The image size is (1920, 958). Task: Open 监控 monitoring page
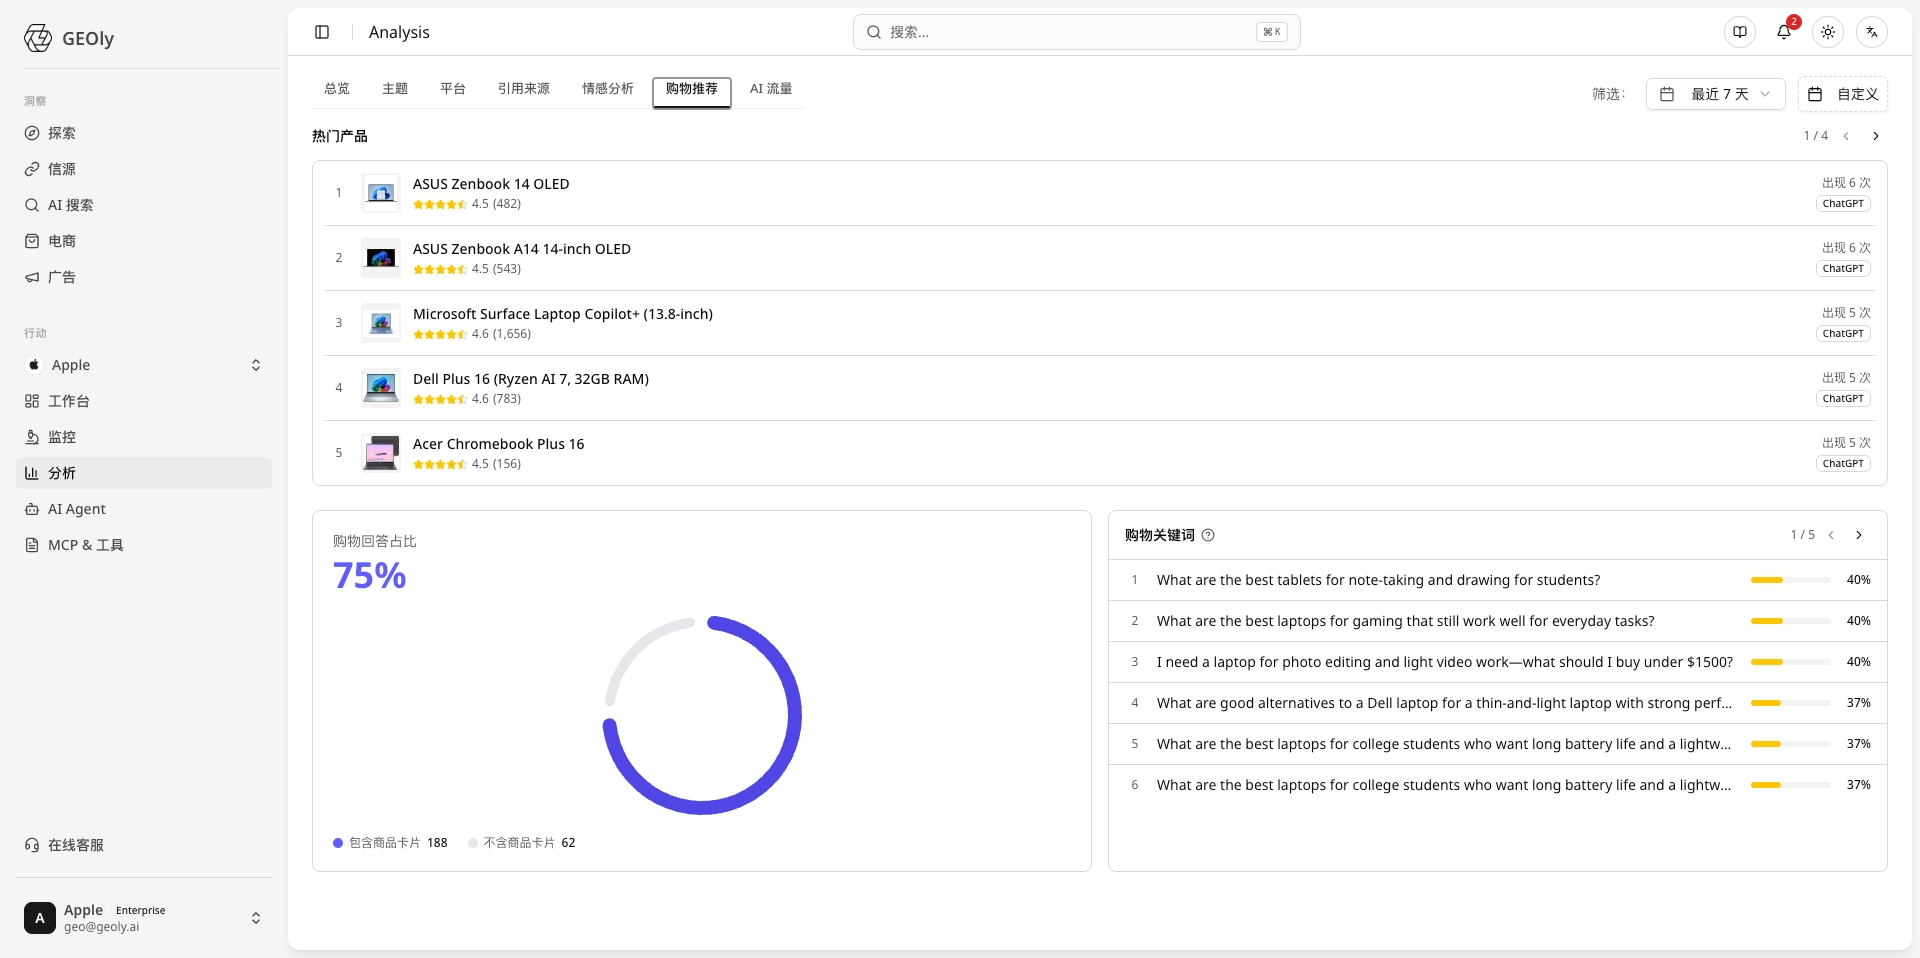coord(144,437)
